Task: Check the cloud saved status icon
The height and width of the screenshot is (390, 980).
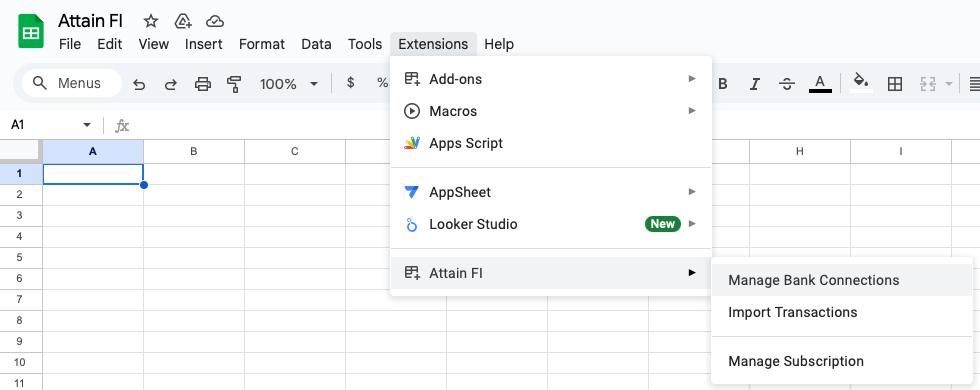Action: (215, 21)
